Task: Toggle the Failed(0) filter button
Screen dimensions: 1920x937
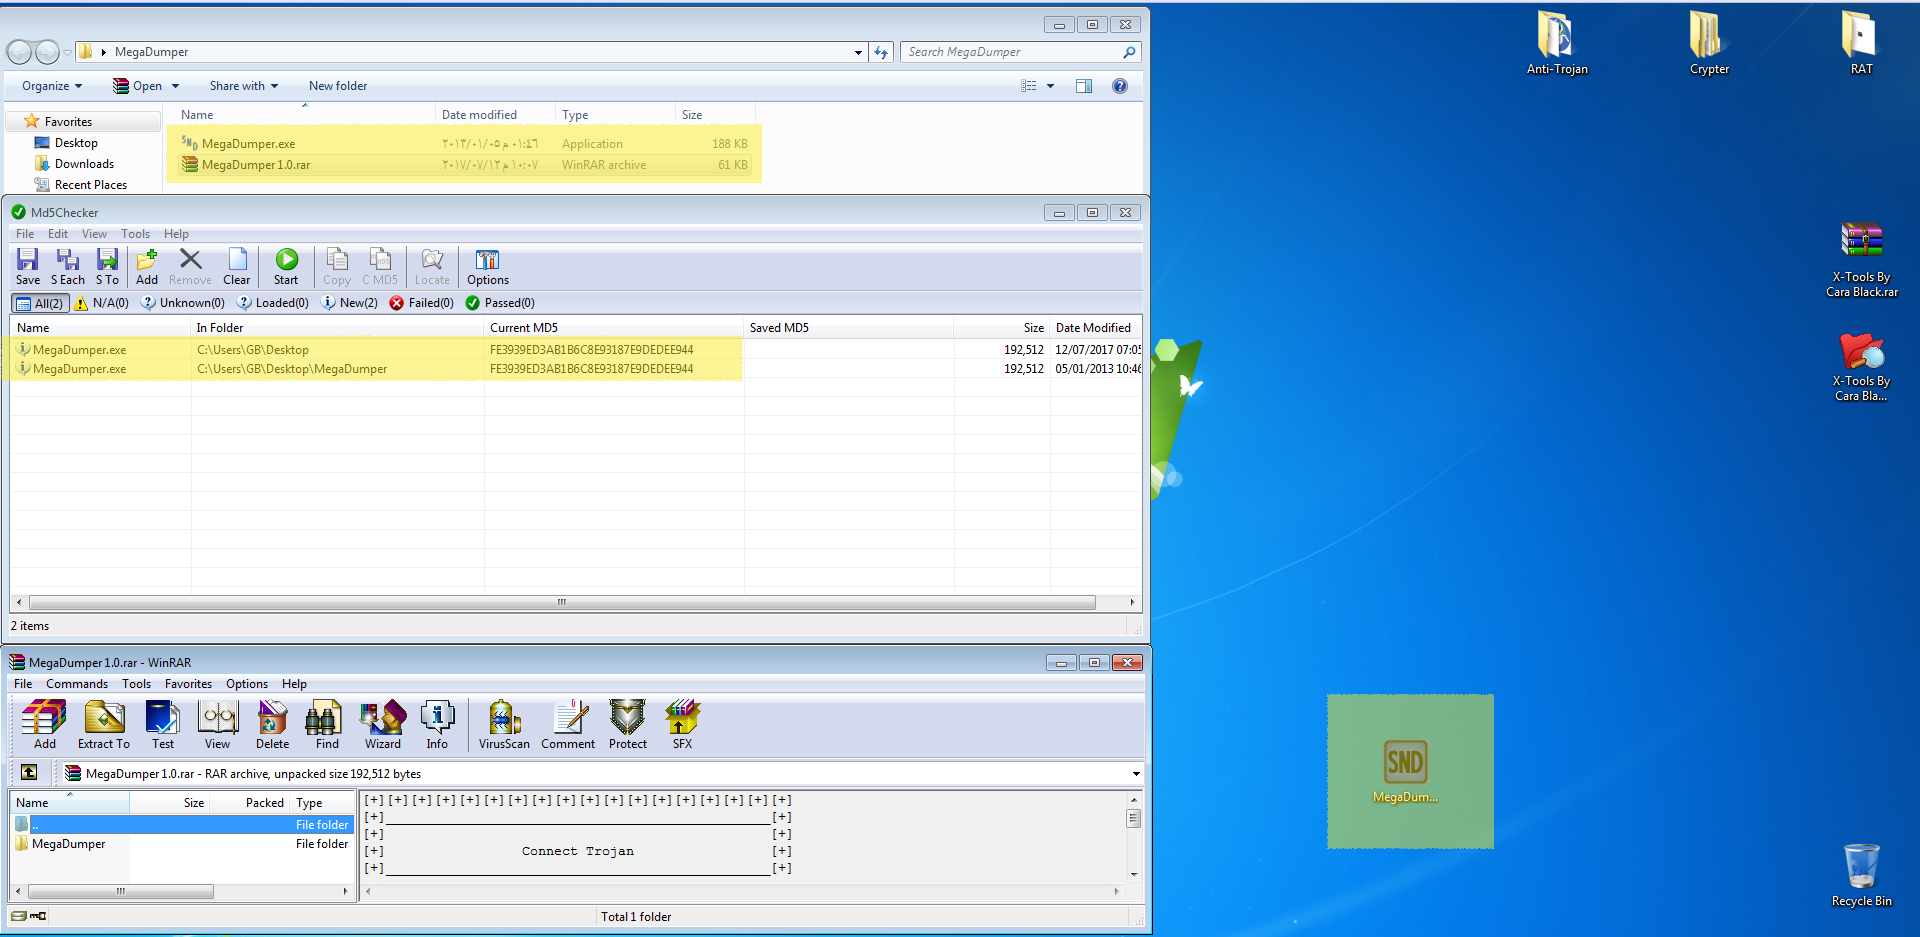Action: 422,303
